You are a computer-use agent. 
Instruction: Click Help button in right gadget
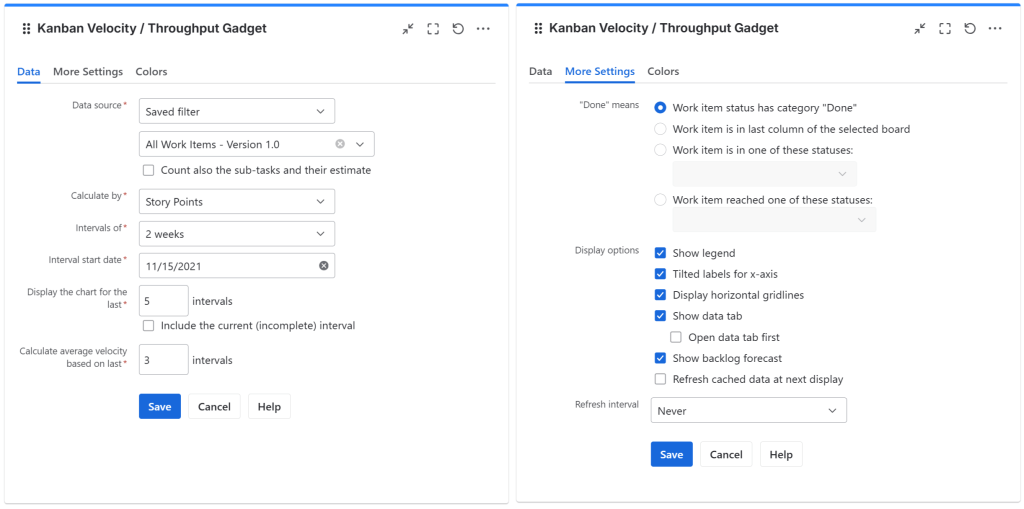click(781, 455)
